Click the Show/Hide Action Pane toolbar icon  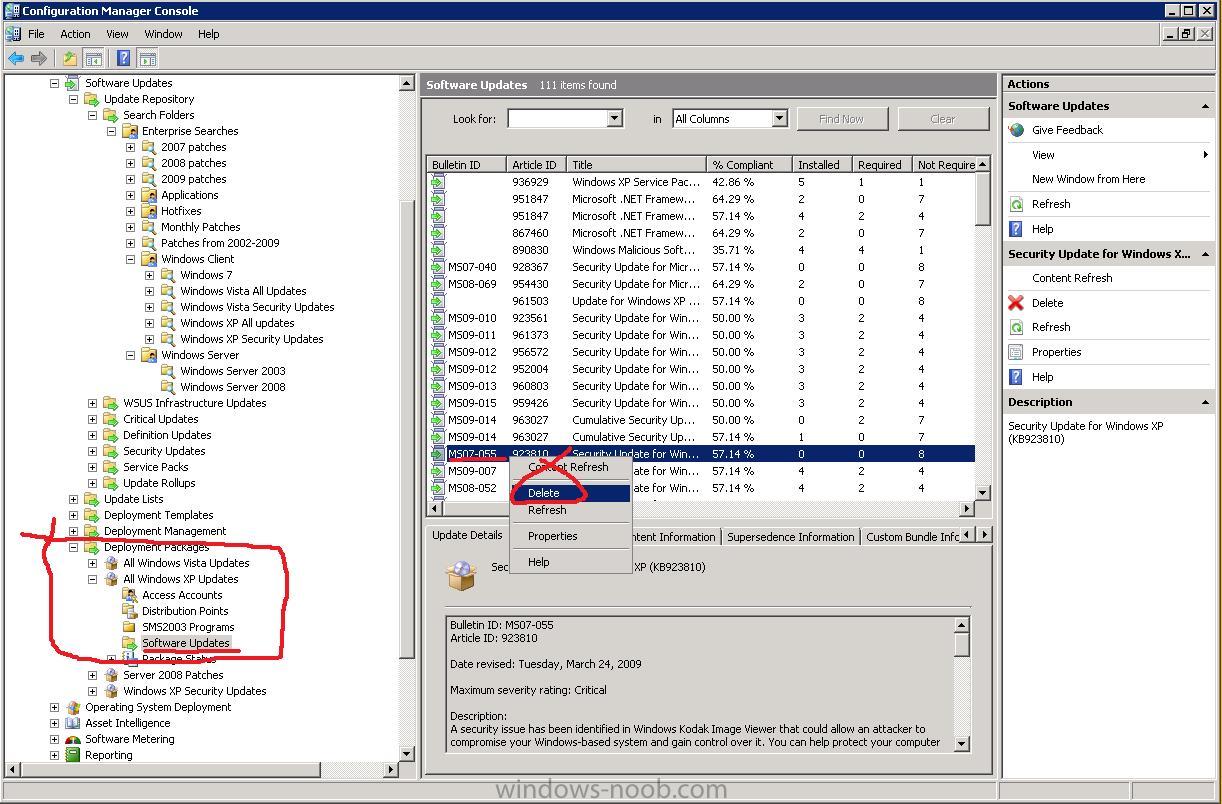147,59
